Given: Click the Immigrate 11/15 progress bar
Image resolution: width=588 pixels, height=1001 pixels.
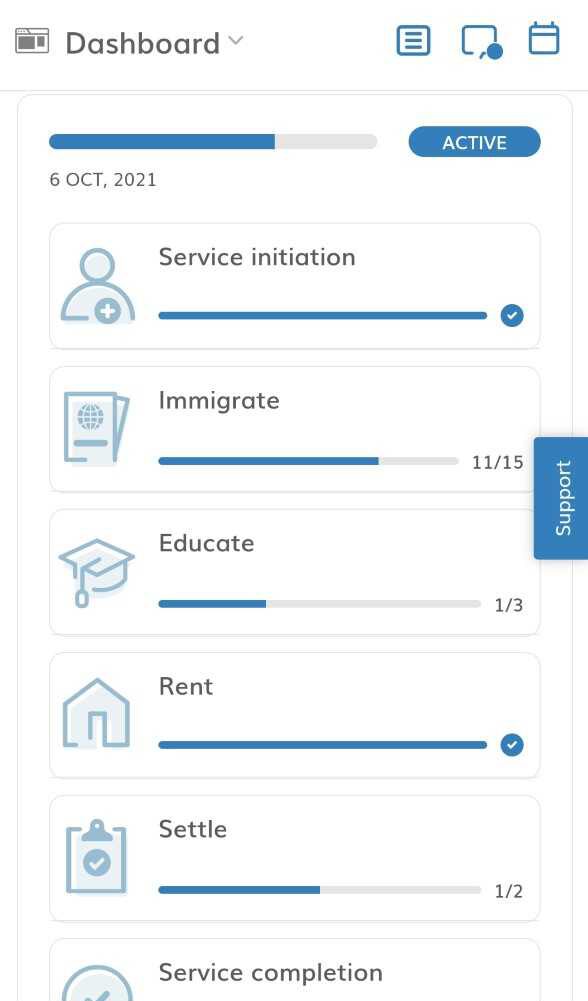Looking at the screenshot, I should coord(308,461).
